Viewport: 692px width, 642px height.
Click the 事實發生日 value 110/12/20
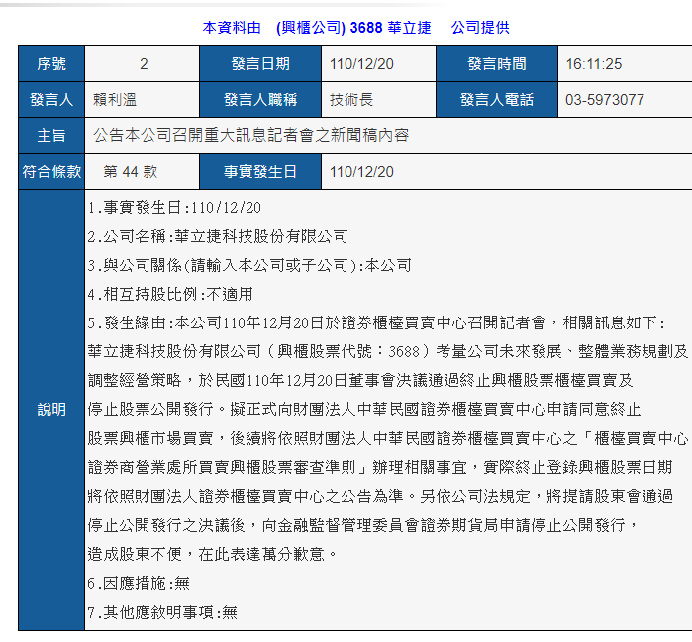point(361,172)
